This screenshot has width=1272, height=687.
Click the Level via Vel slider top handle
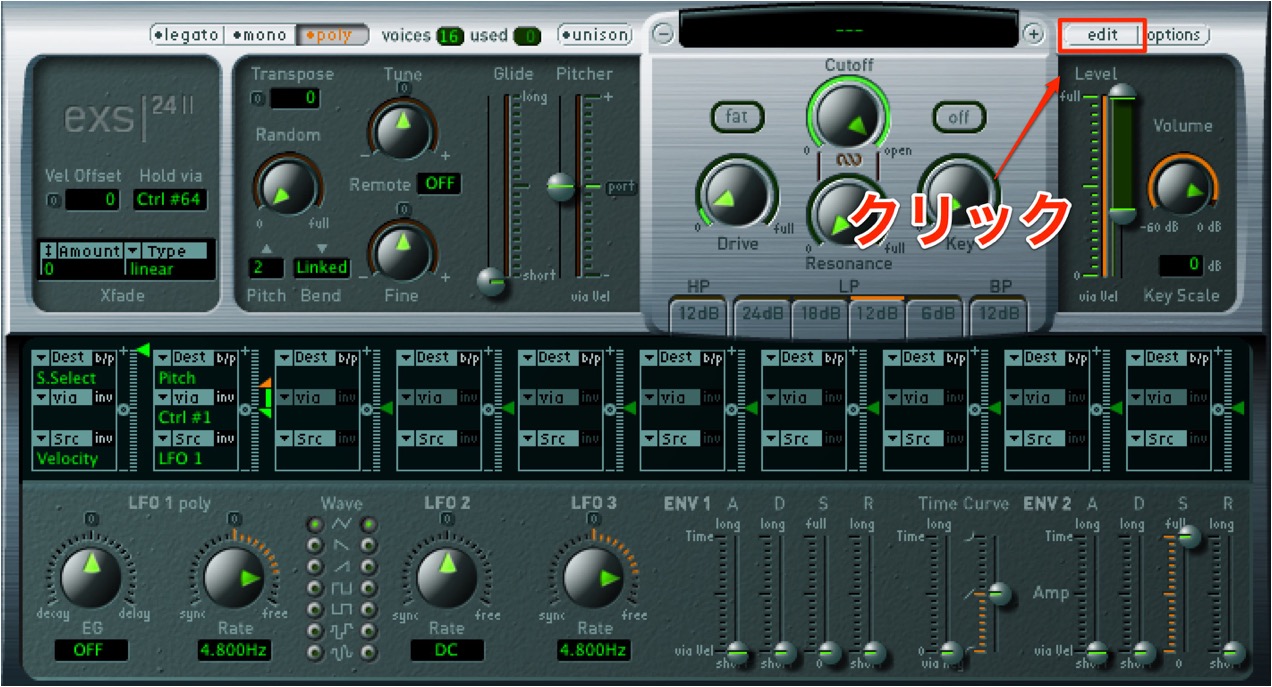(1121, 91)
